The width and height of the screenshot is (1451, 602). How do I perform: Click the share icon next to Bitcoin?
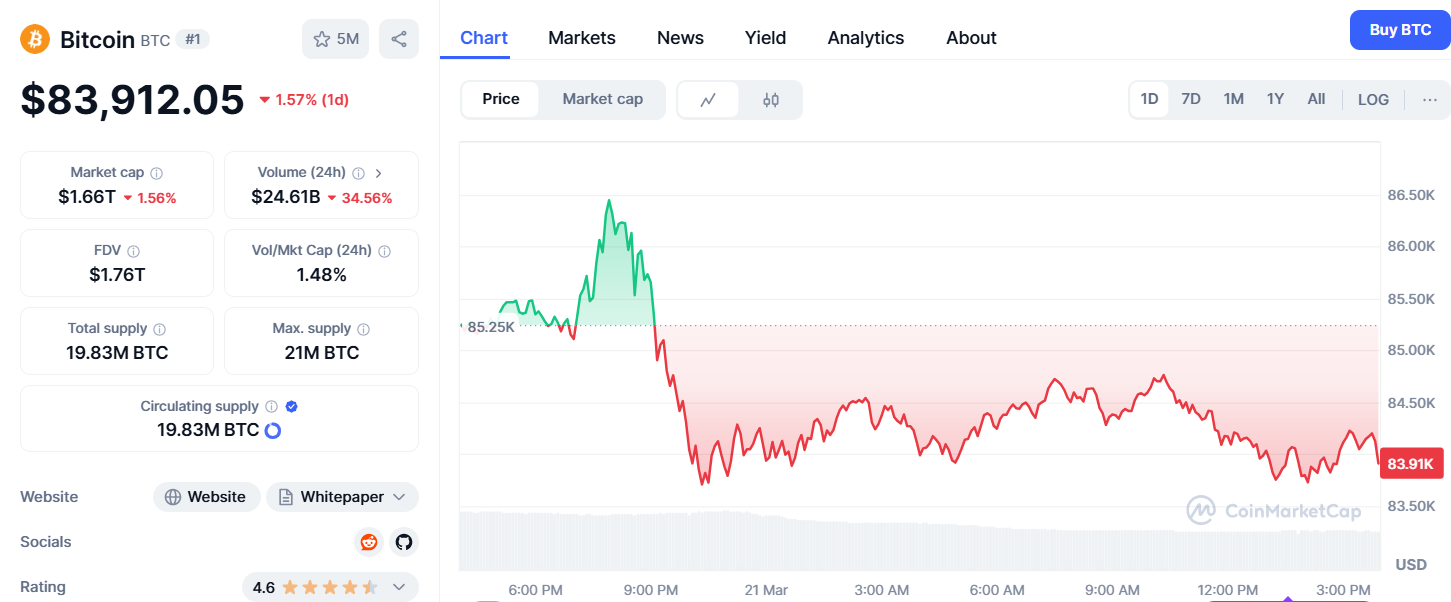tap(399, 39)
